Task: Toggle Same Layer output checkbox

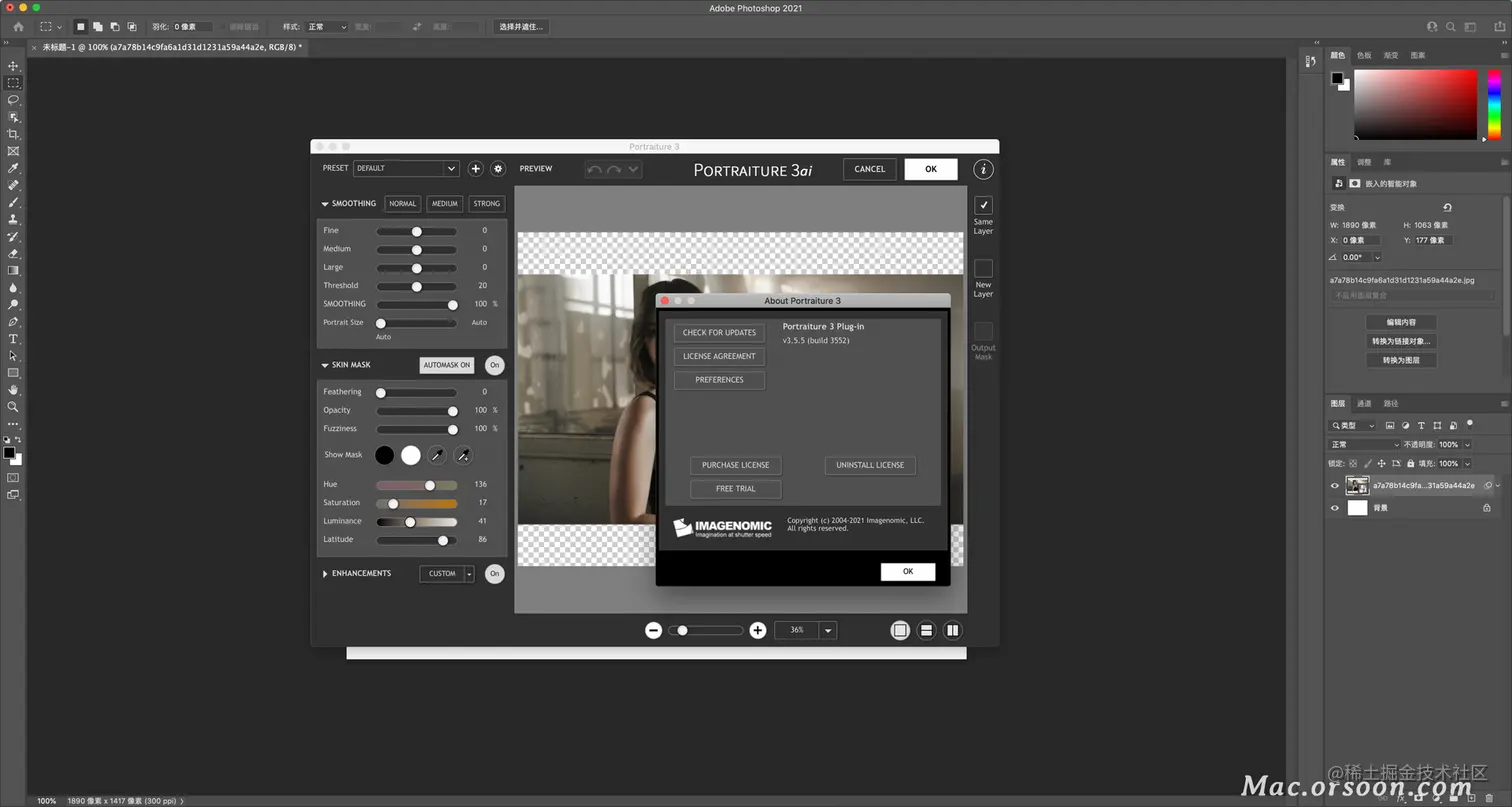Action: pyautogui.click(x=984, y=205)
